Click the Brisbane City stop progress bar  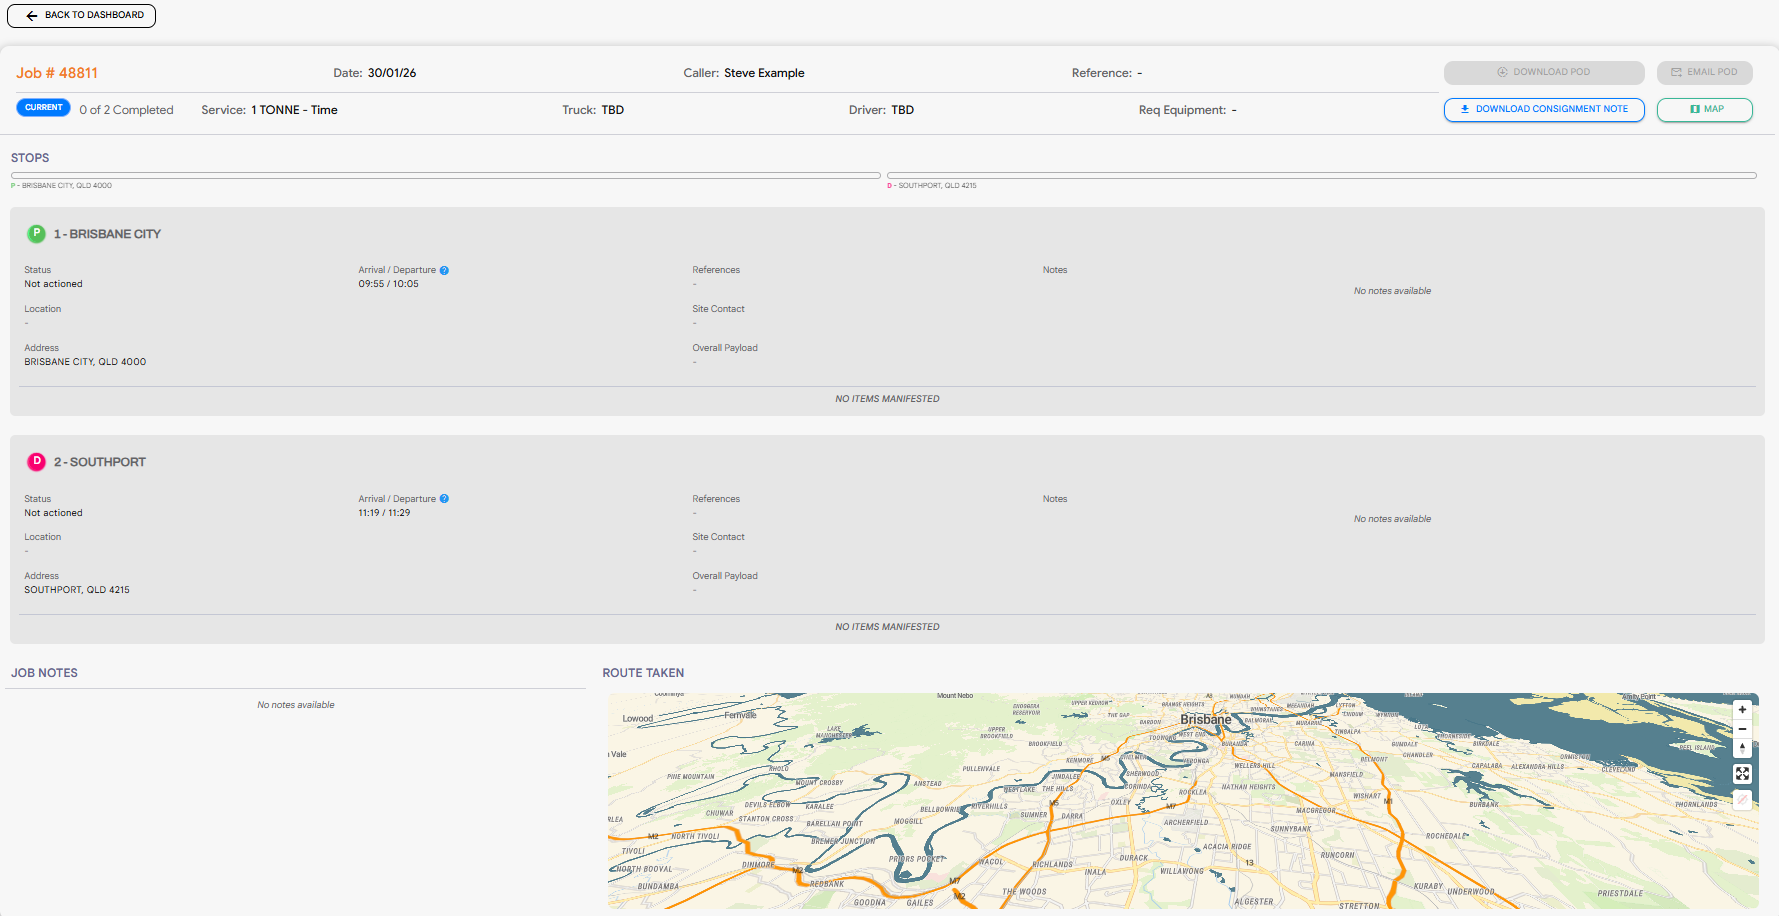[445, 175]
